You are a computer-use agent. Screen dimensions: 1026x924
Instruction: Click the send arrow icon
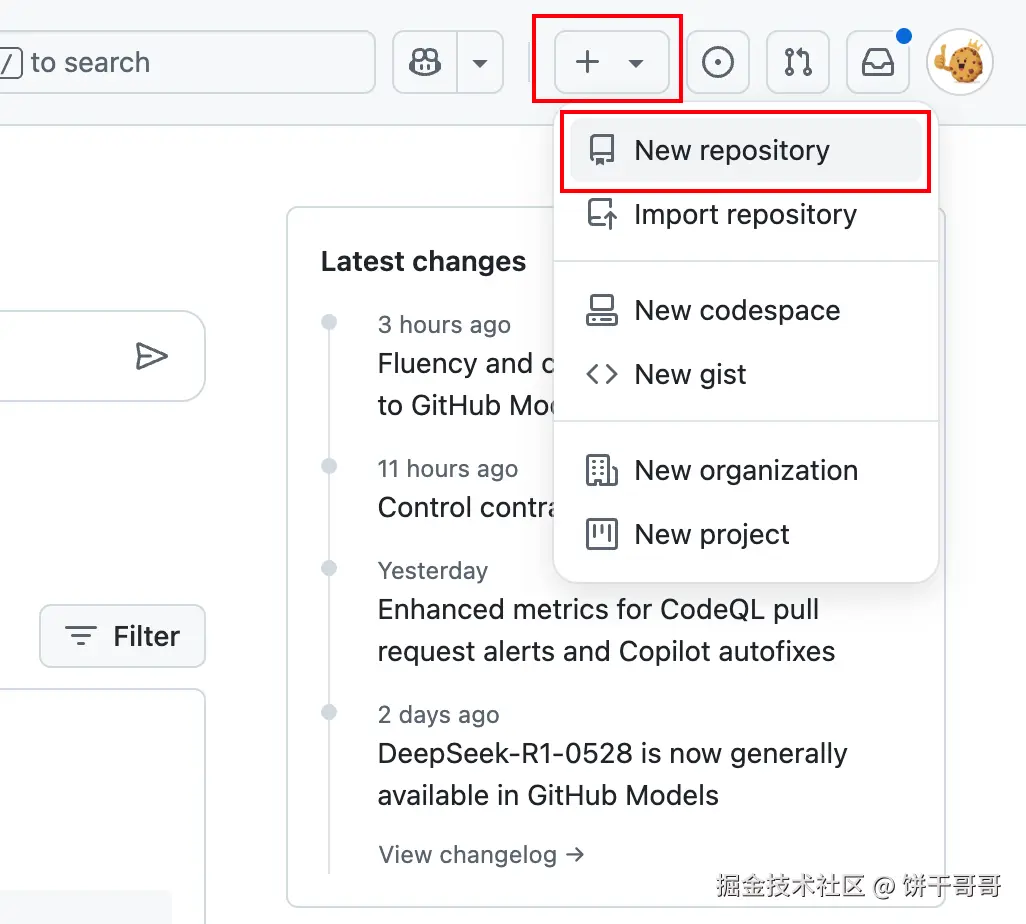[151, 356]
